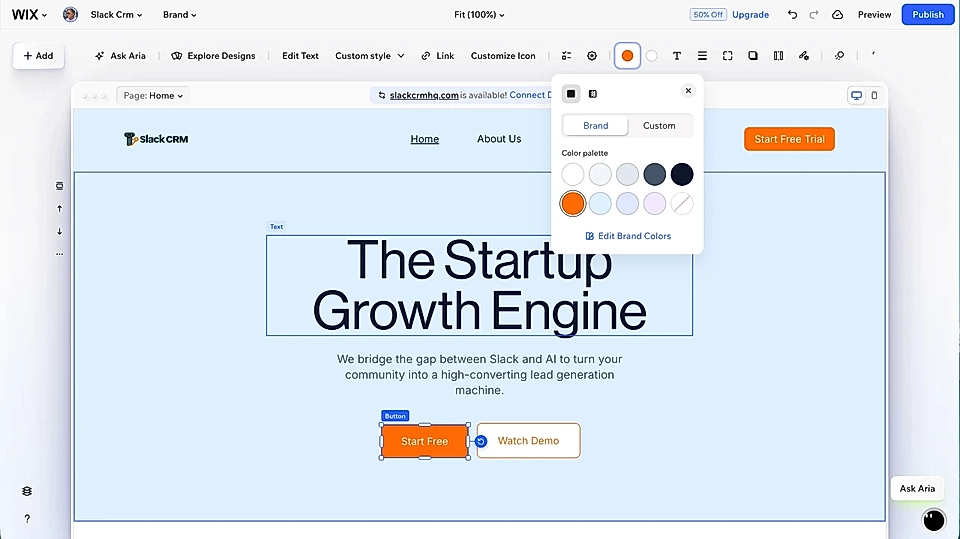The width and height of the screenshot is (960, 539).
Task: Open the checklist settings icon in toolbar
Action: click(x=566, y=56)
